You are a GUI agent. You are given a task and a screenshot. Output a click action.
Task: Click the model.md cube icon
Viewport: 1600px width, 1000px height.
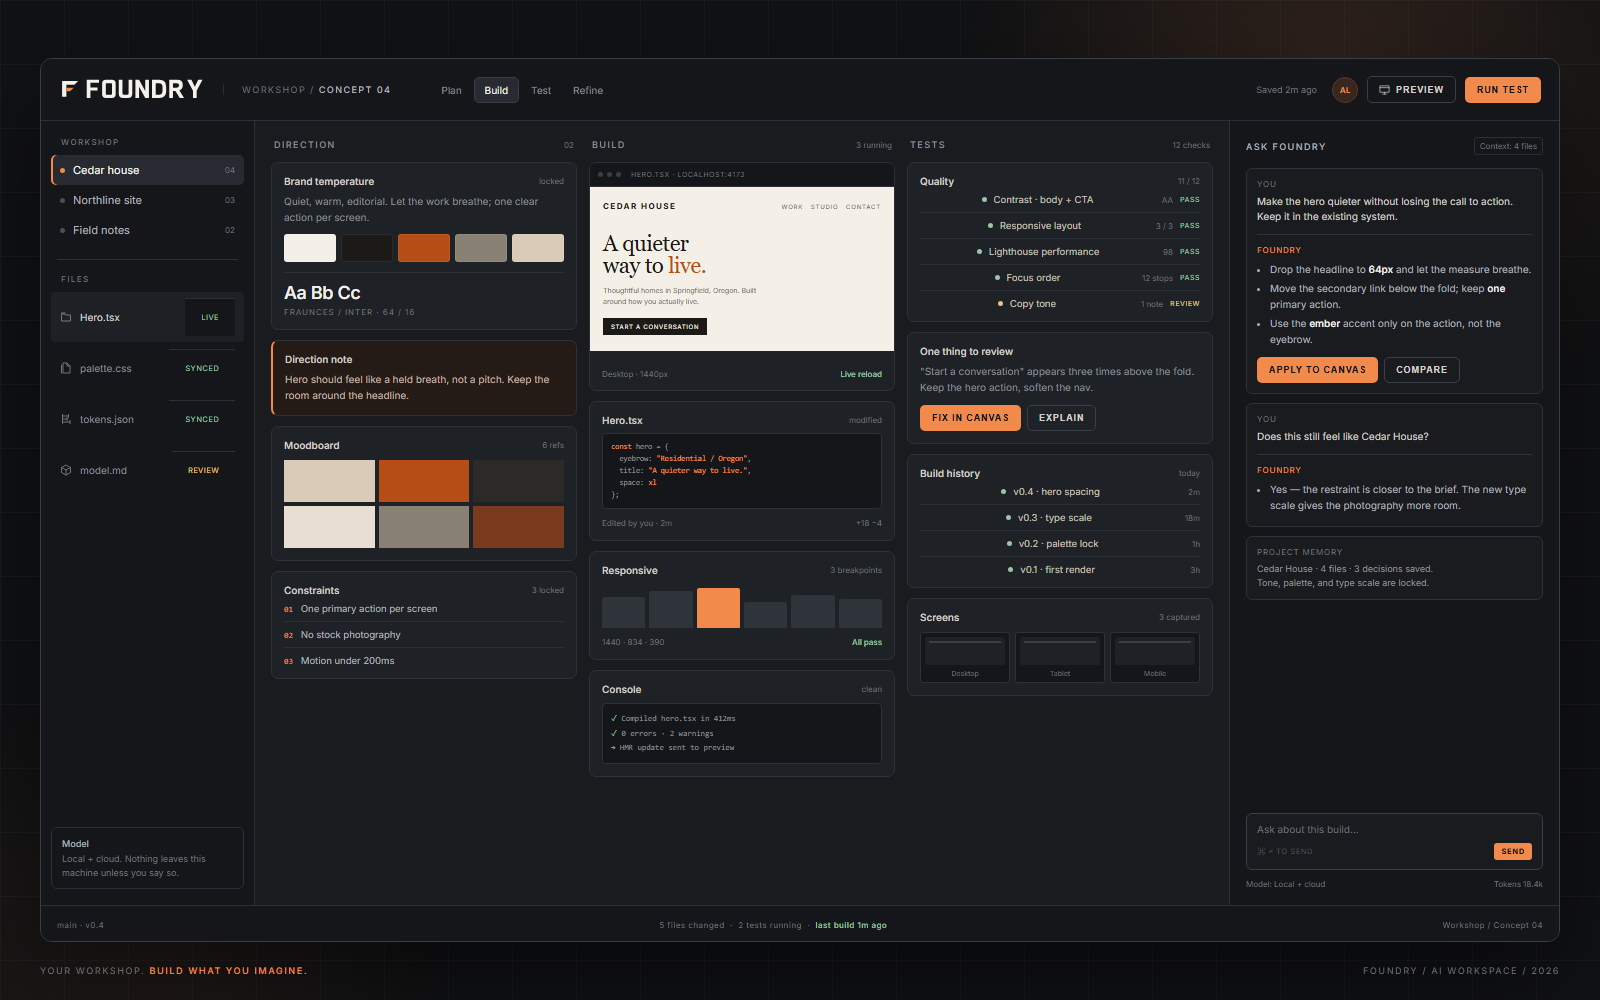(66, 470)
